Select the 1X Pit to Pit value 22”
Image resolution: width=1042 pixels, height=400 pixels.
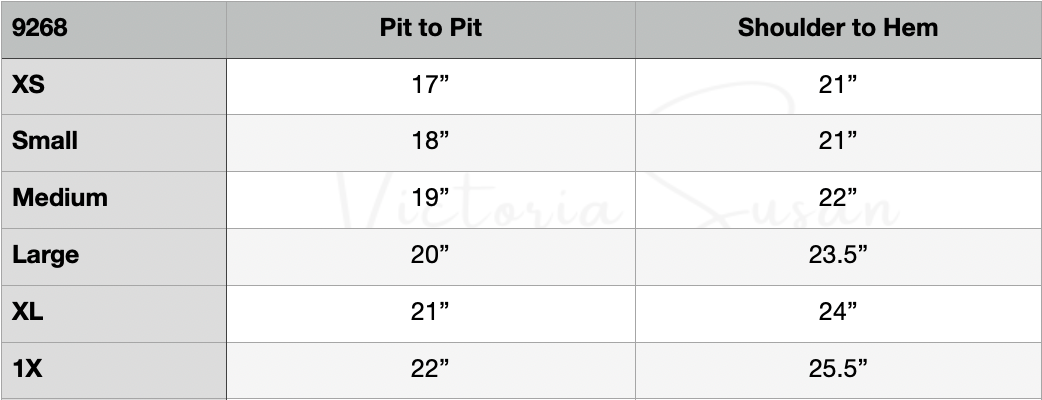[431, 369]
